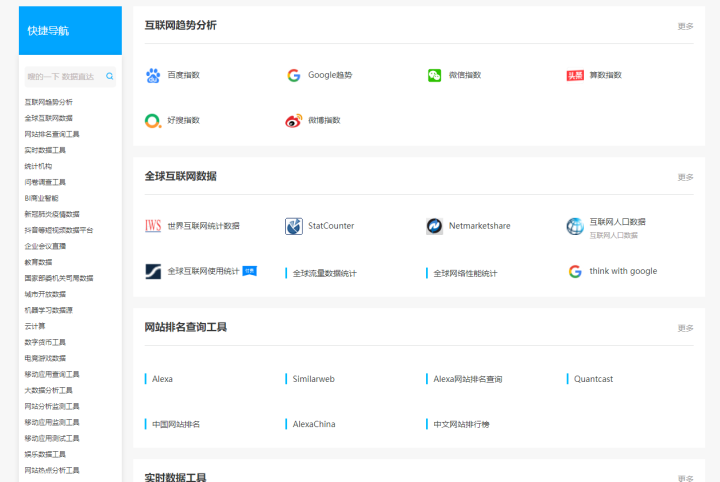Jump to 网站排名查询工具 in the sidebar
The width and height of the screenshot is (720, 482).
52,134
